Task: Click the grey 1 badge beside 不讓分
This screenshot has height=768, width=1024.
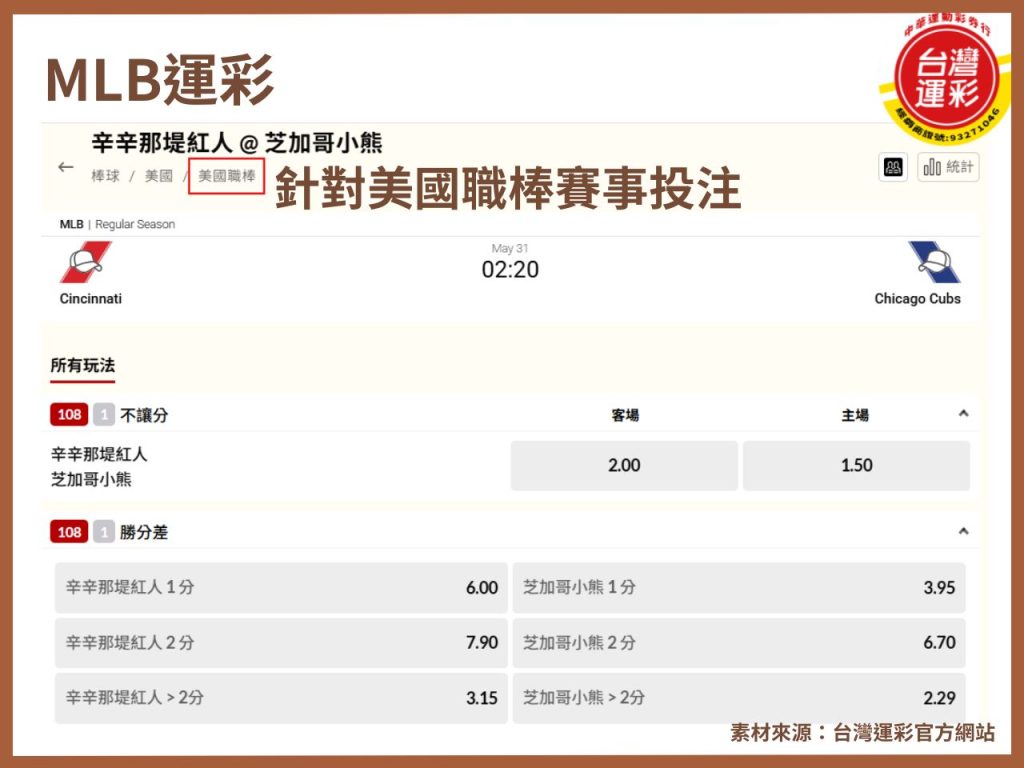Action: click(x=103, y=414)
